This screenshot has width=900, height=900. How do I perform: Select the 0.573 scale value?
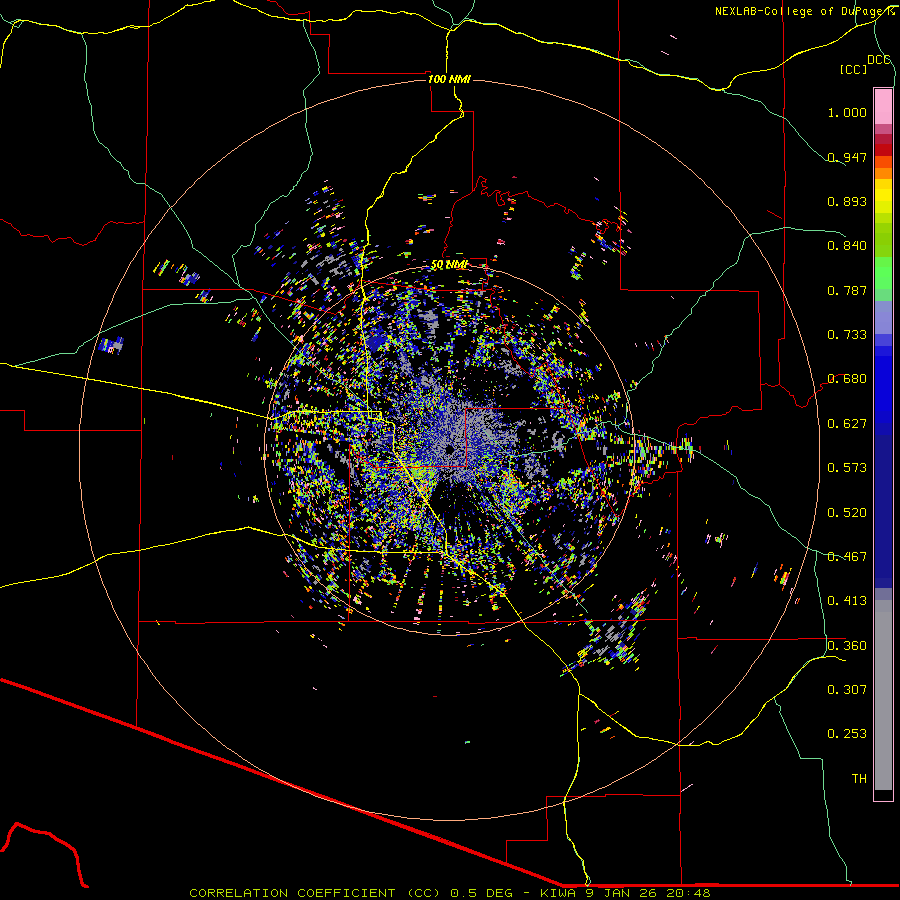pos(847,468)
